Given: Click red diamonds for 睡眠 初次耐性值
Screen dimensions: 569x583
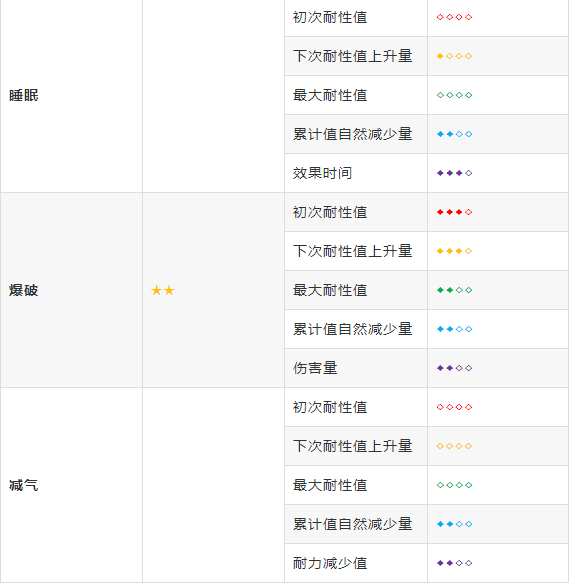Looking at the screenshot, I should coord(454,17).
